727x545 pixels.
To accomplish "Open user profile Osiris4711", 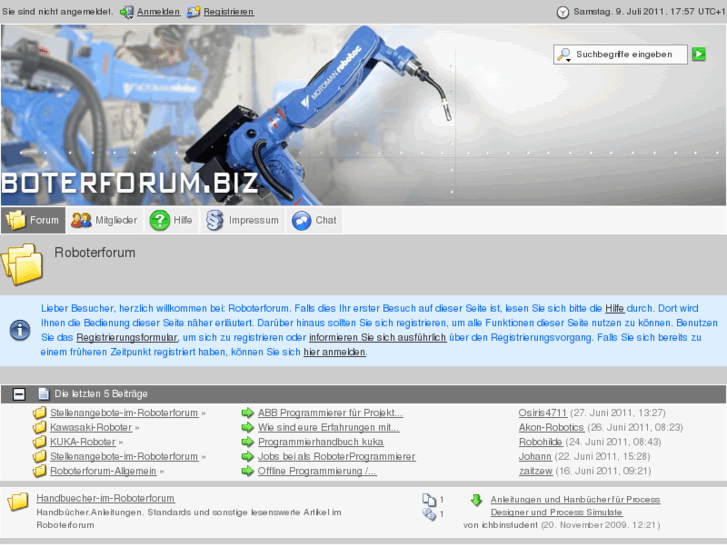I will (543, 413).
